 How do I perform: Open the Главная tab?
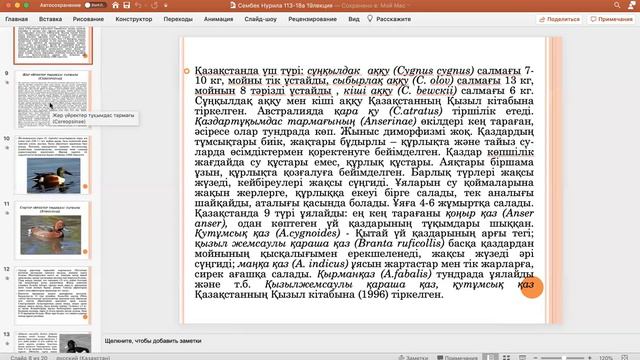[x=16, y=19]
